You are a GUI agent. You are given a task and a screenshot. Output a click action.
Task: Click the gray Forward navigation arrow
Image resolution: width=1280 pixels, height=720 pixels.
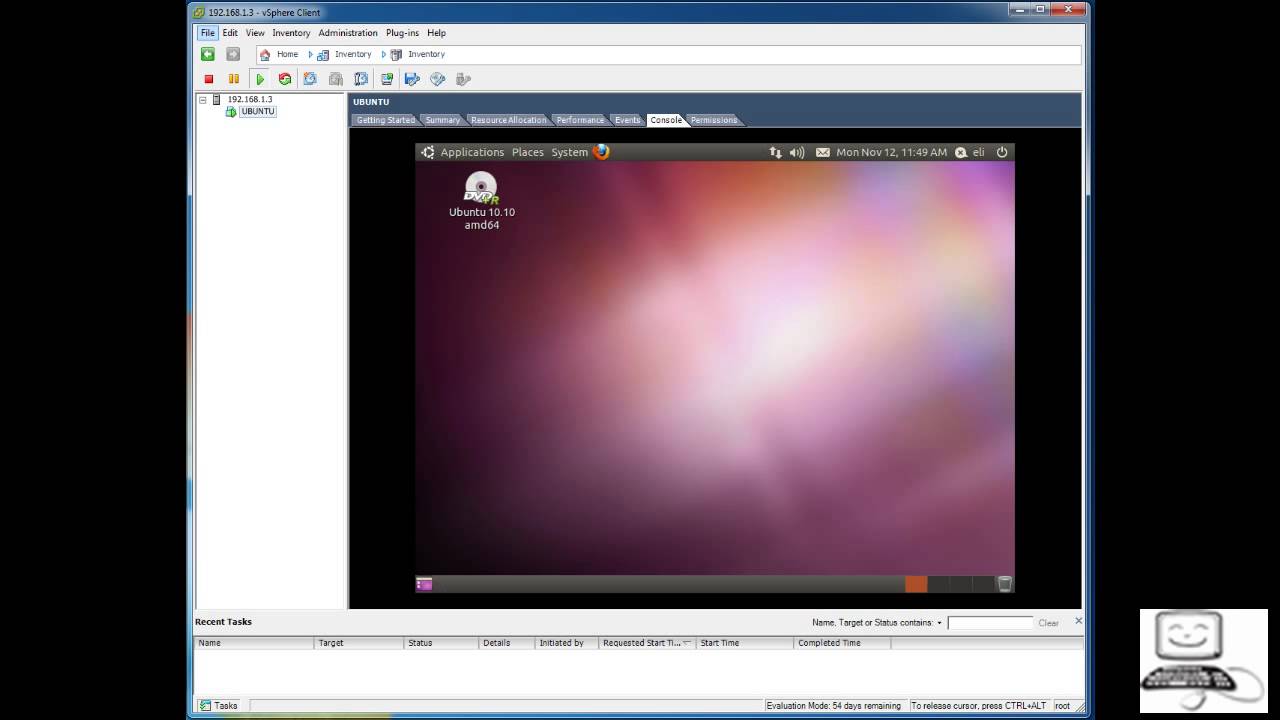click(233, 54)
